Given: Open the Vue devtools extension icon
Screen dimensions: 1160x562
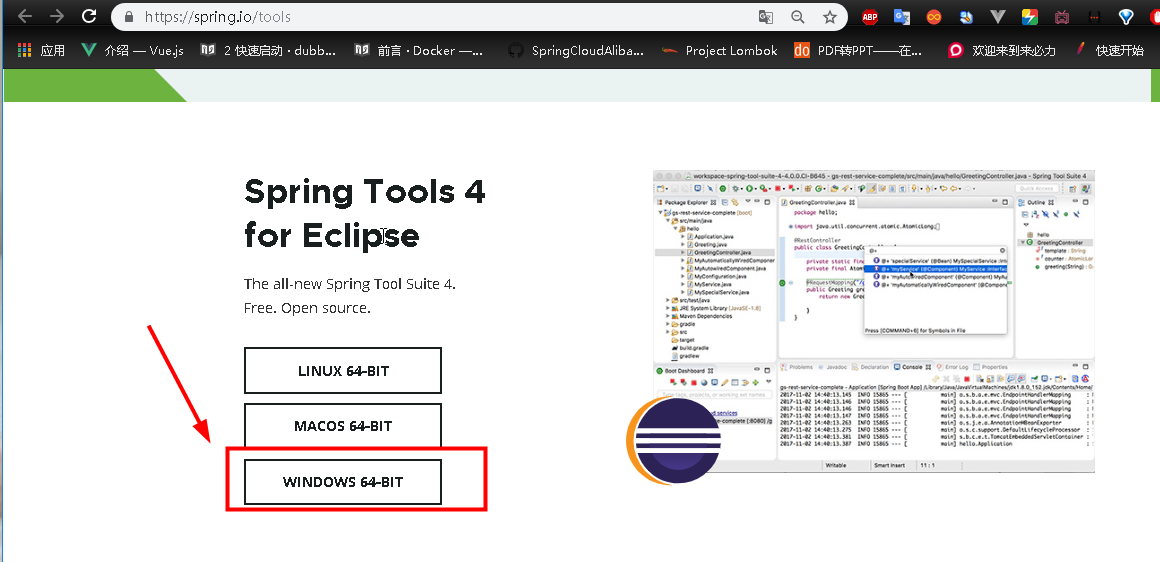Looking at the screenshot, I should (x=998, y=17).
